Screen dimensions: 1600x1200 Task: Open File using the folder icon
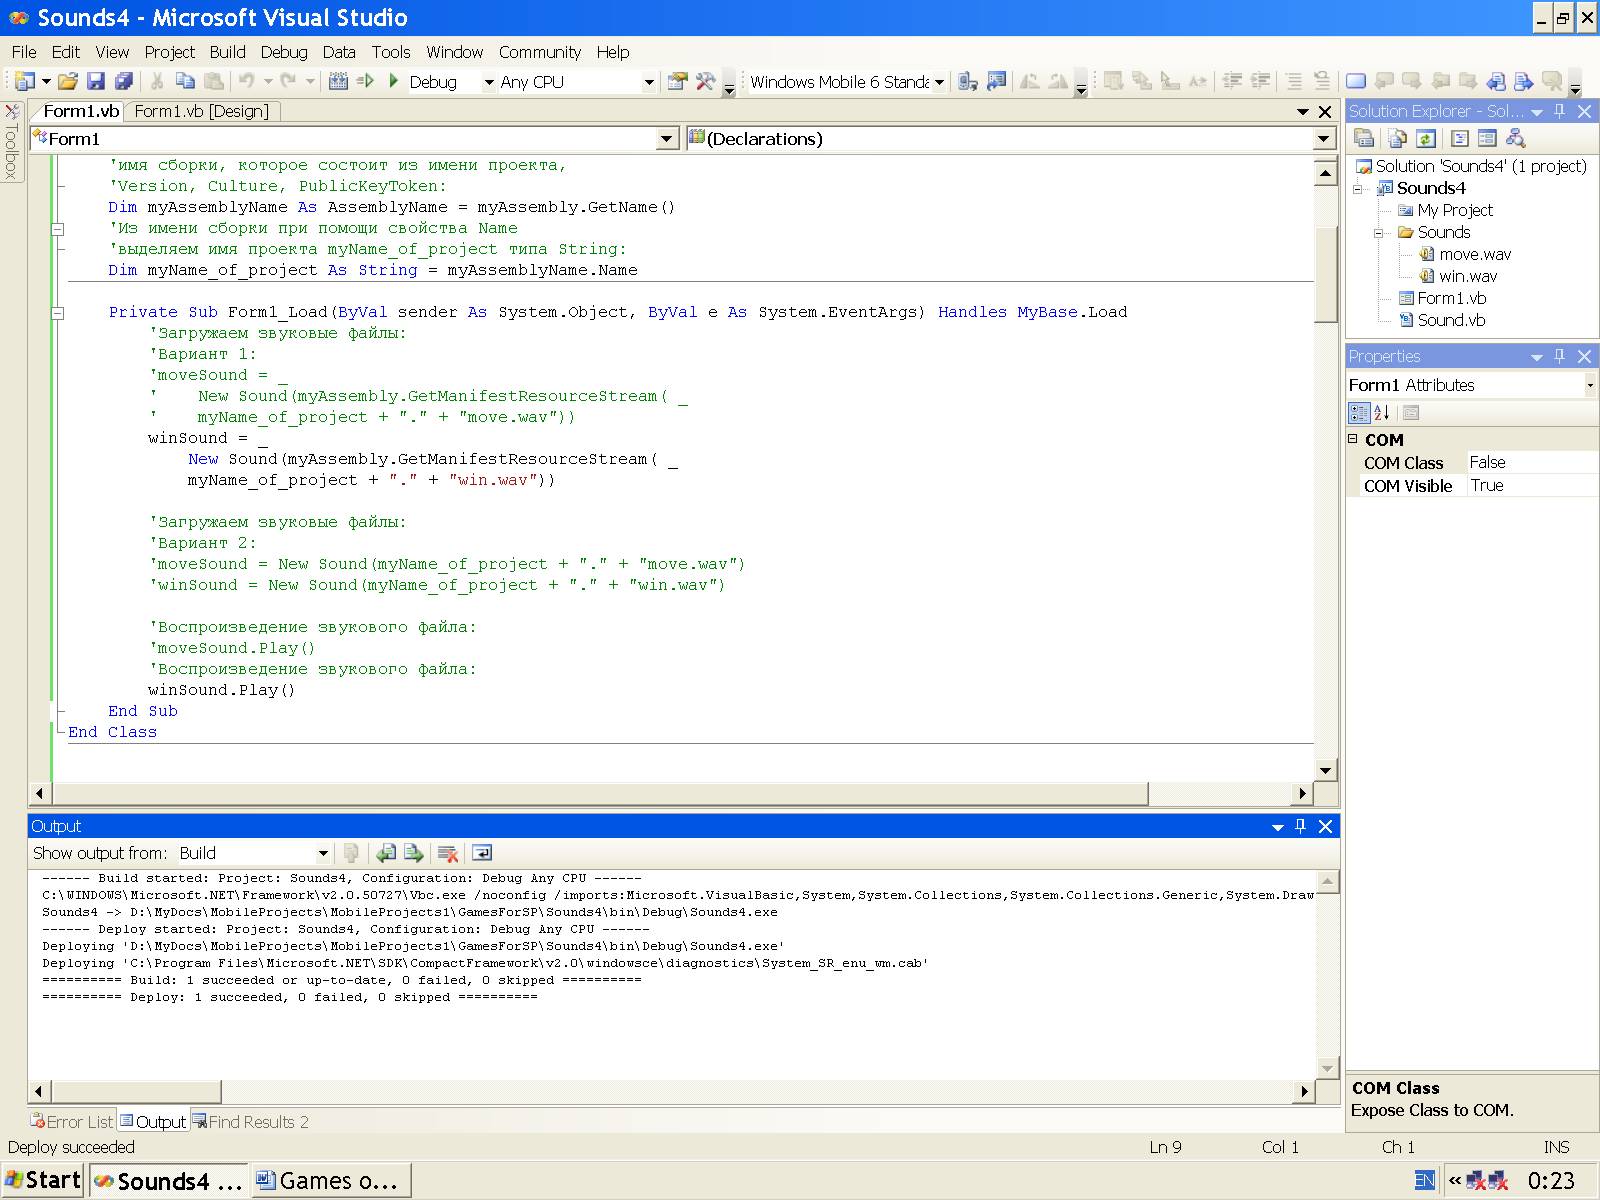pos(67,81)
